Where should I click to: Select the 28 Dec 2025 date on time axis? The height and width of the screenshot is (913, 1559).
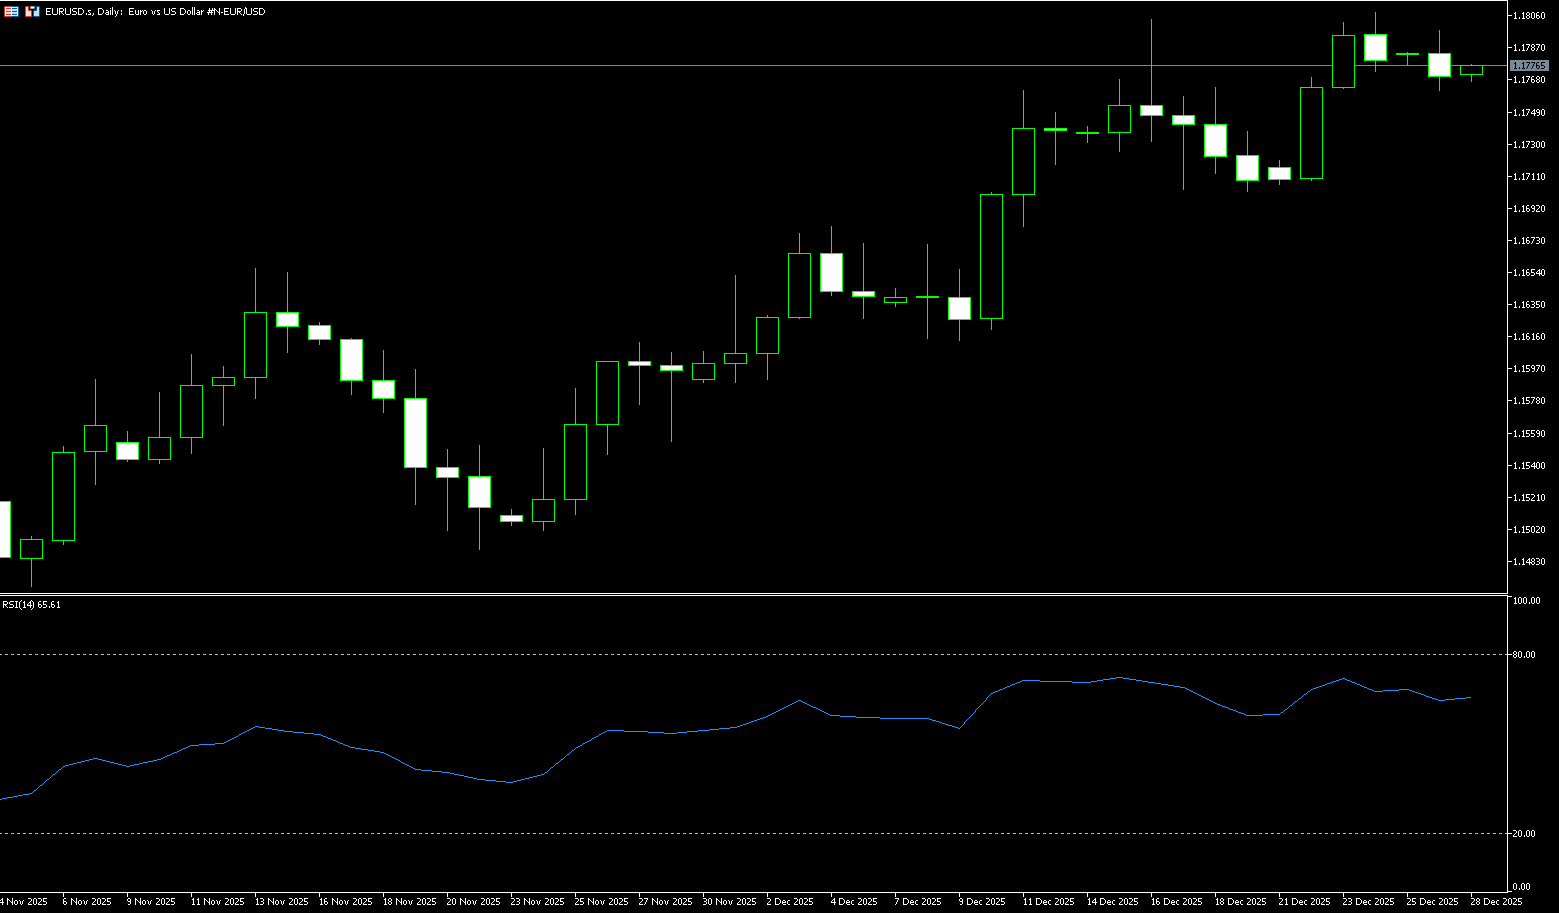[x=1495, y=902]
